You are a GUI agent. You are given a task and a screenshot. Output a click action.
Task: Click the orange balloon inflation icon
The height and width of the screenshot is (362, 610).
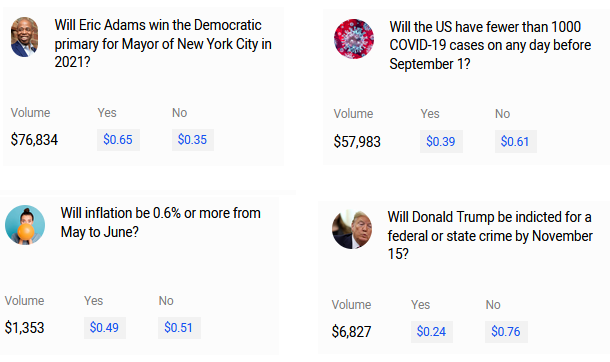[25, 225]
